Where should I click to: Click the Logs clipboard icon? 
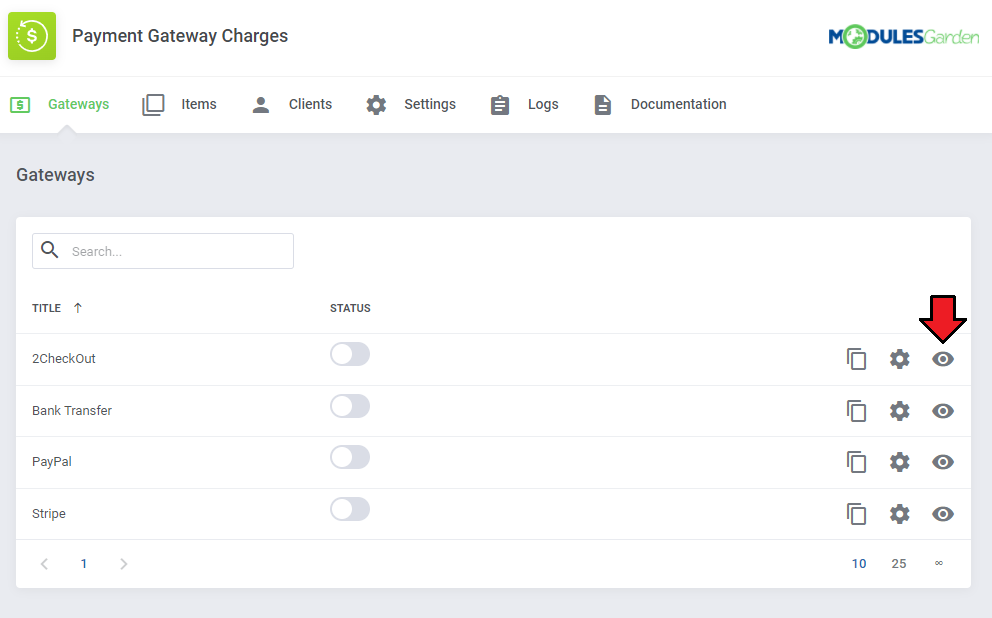point(500,105)
